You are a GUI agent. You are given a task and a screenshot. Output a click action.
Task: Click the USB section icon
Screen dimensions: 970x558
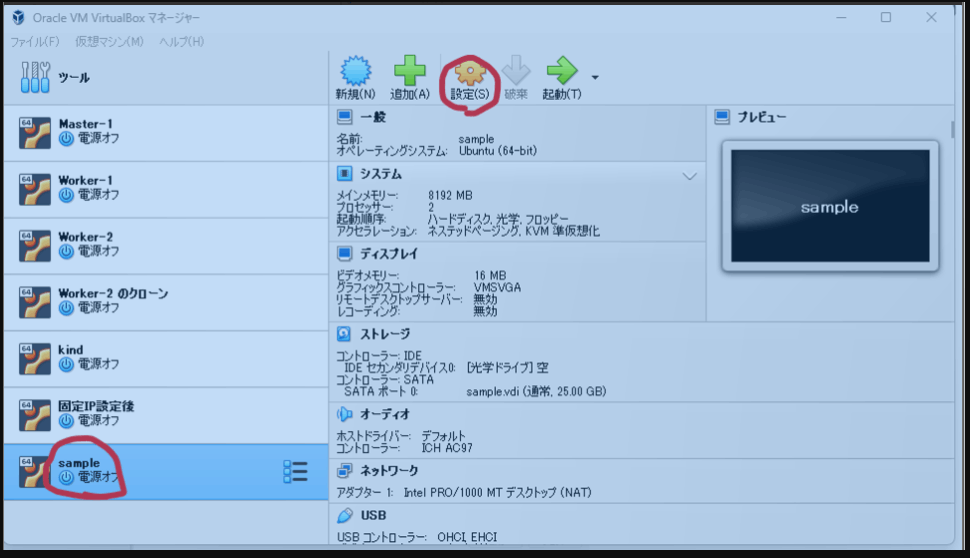tap(345, 515)
